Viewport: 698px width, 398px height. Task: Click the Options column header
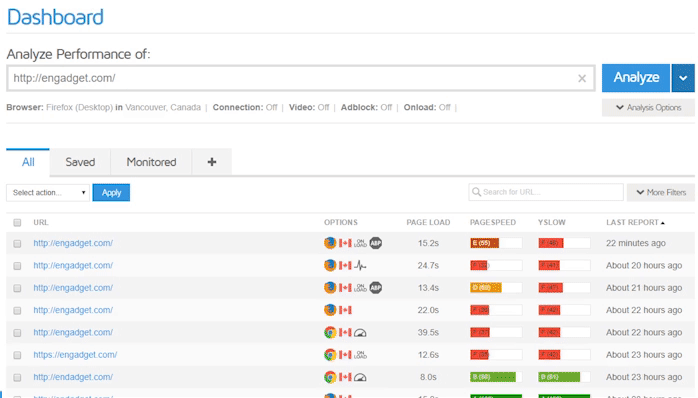tap(341, 222)
